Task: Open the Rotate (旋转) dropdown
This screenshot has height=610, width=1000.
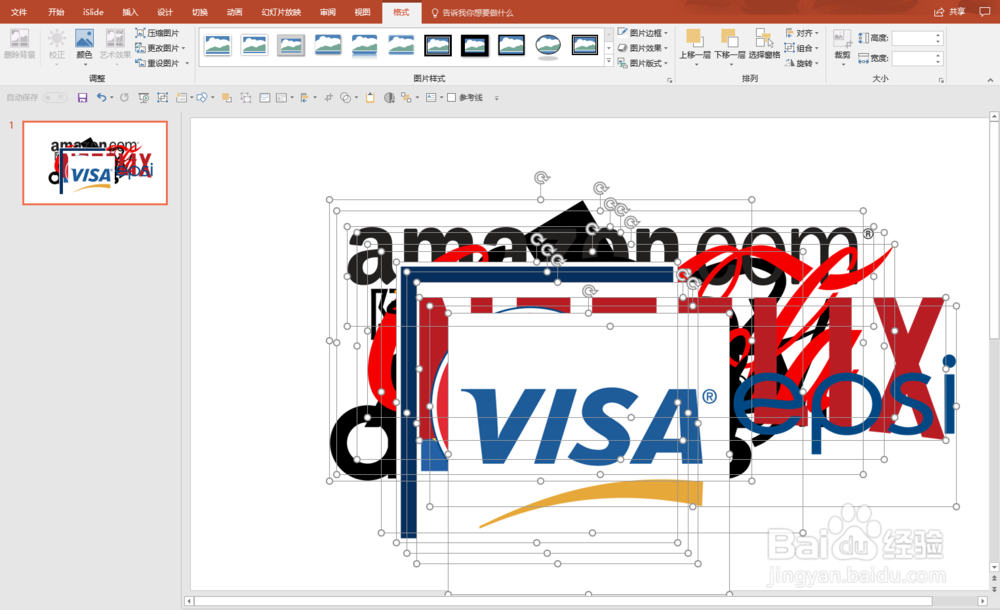Action: (802, 63)
